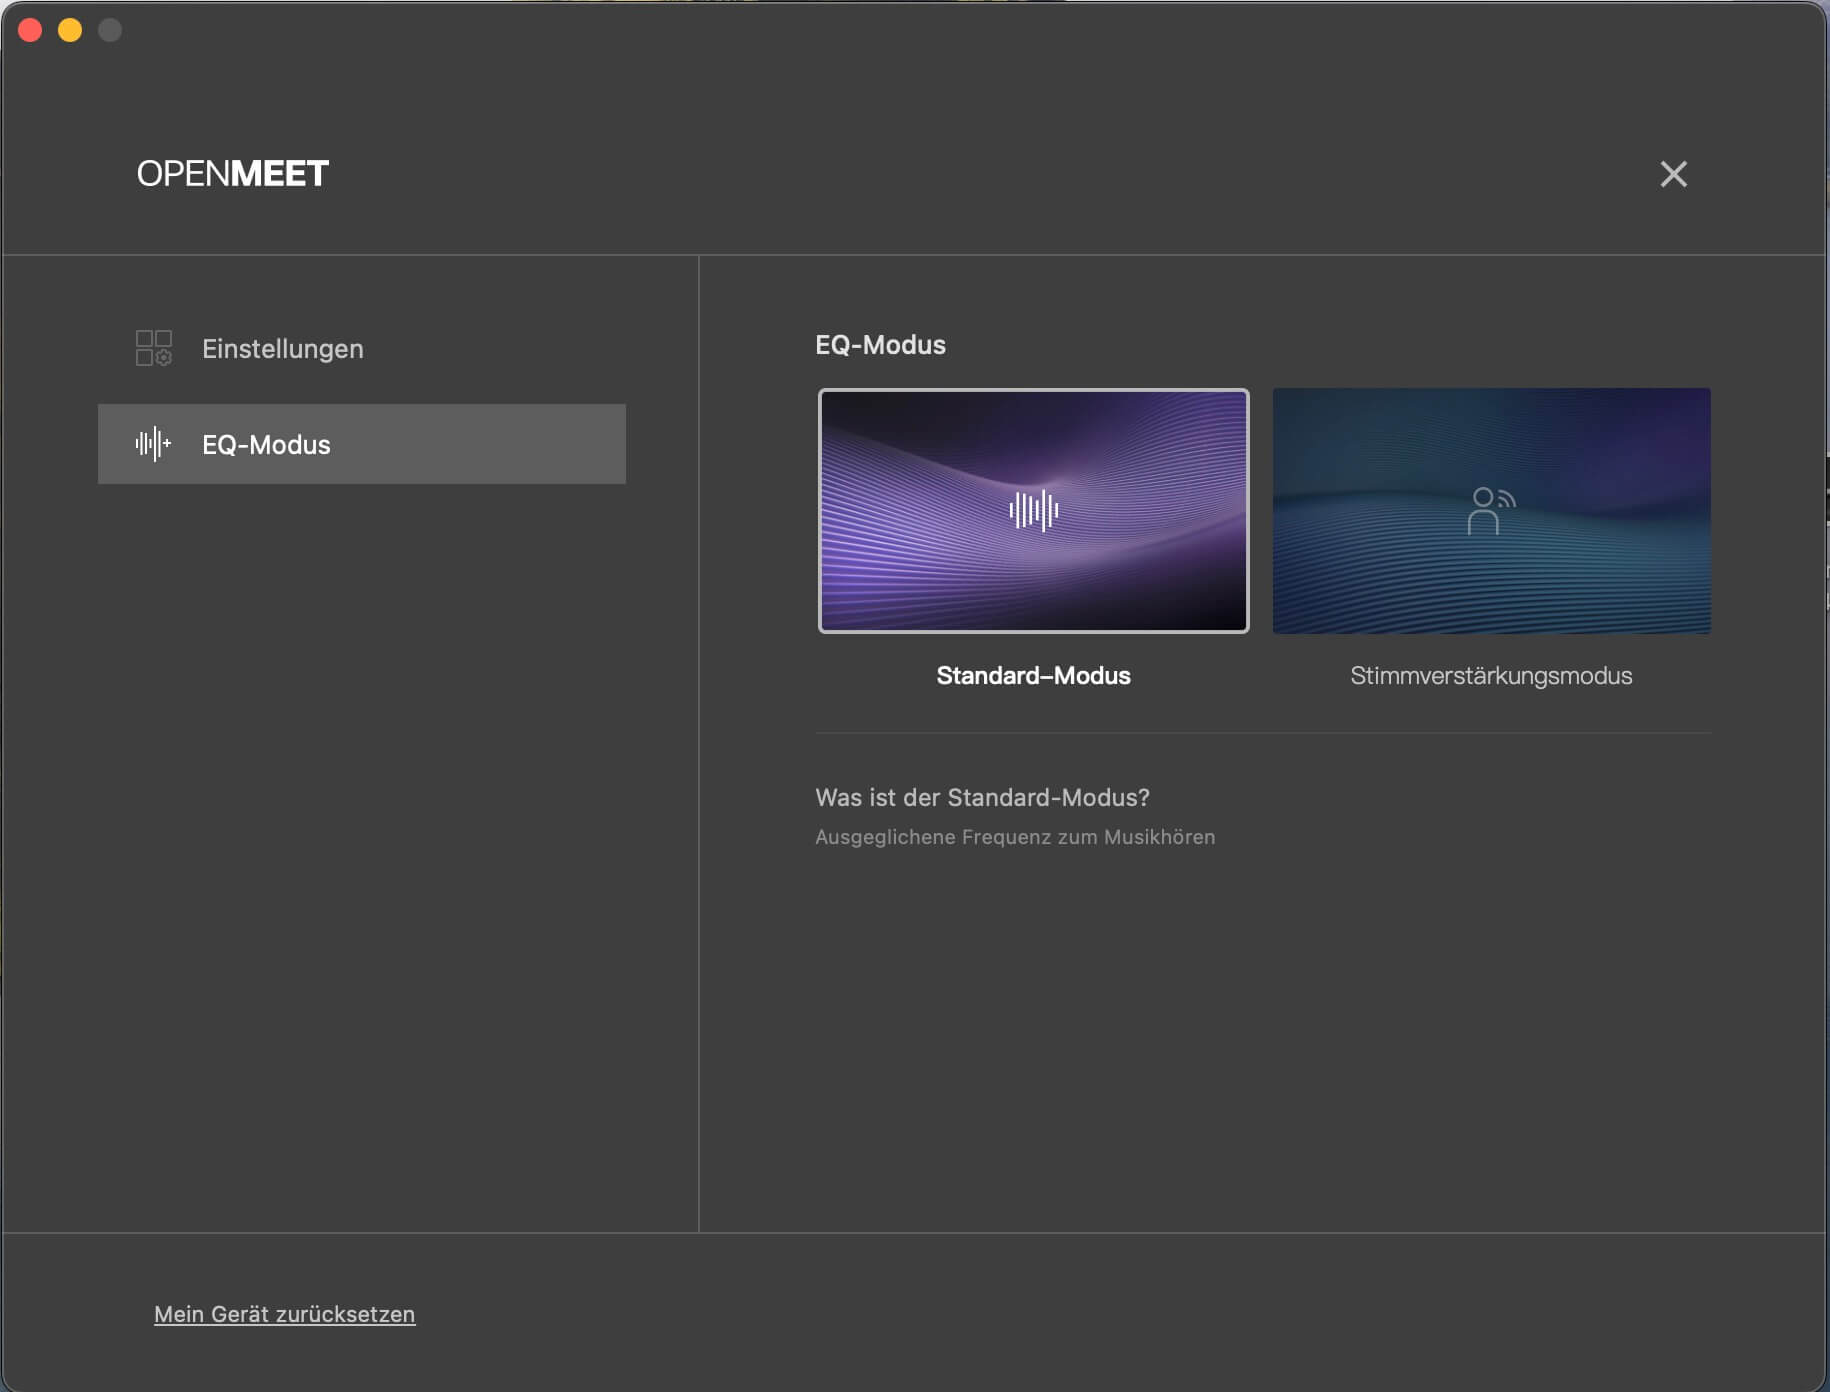The image size is (1830, 1392).
Task: Click the EQ-Modus waveform sidebar icon
Action: tap(153, 444)
